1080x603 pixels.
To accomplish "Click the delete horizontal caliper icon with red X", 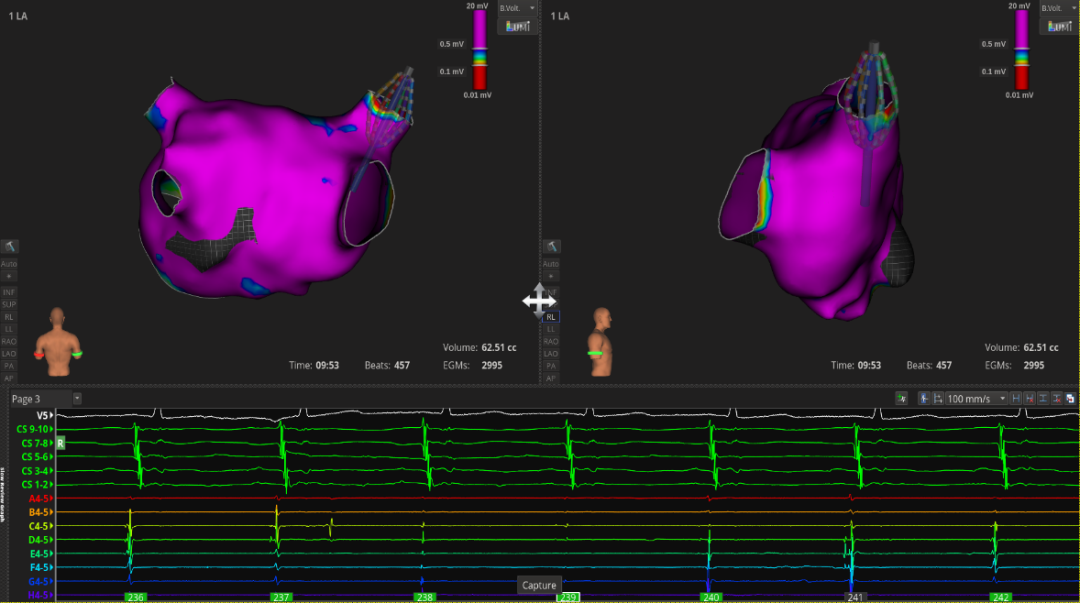I will [x=1030, y=399].
